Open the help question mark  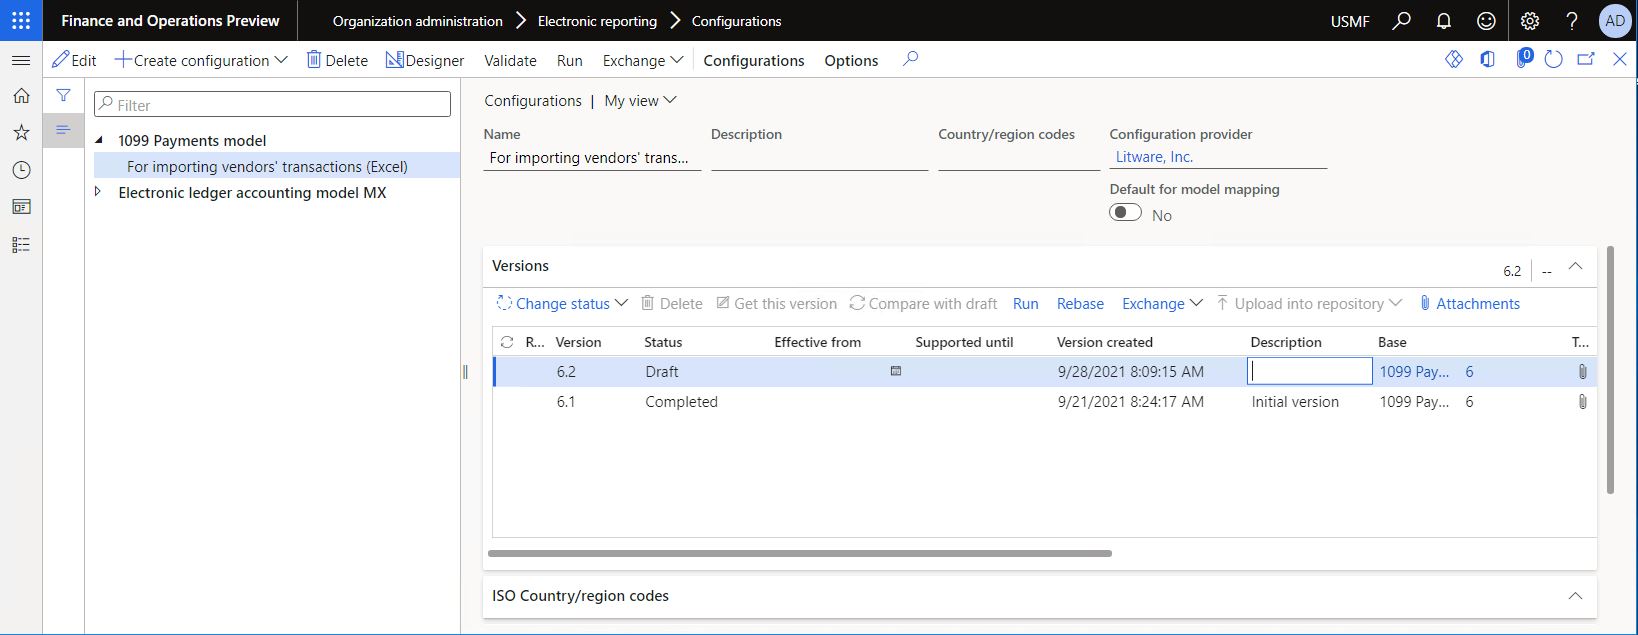1572,20
